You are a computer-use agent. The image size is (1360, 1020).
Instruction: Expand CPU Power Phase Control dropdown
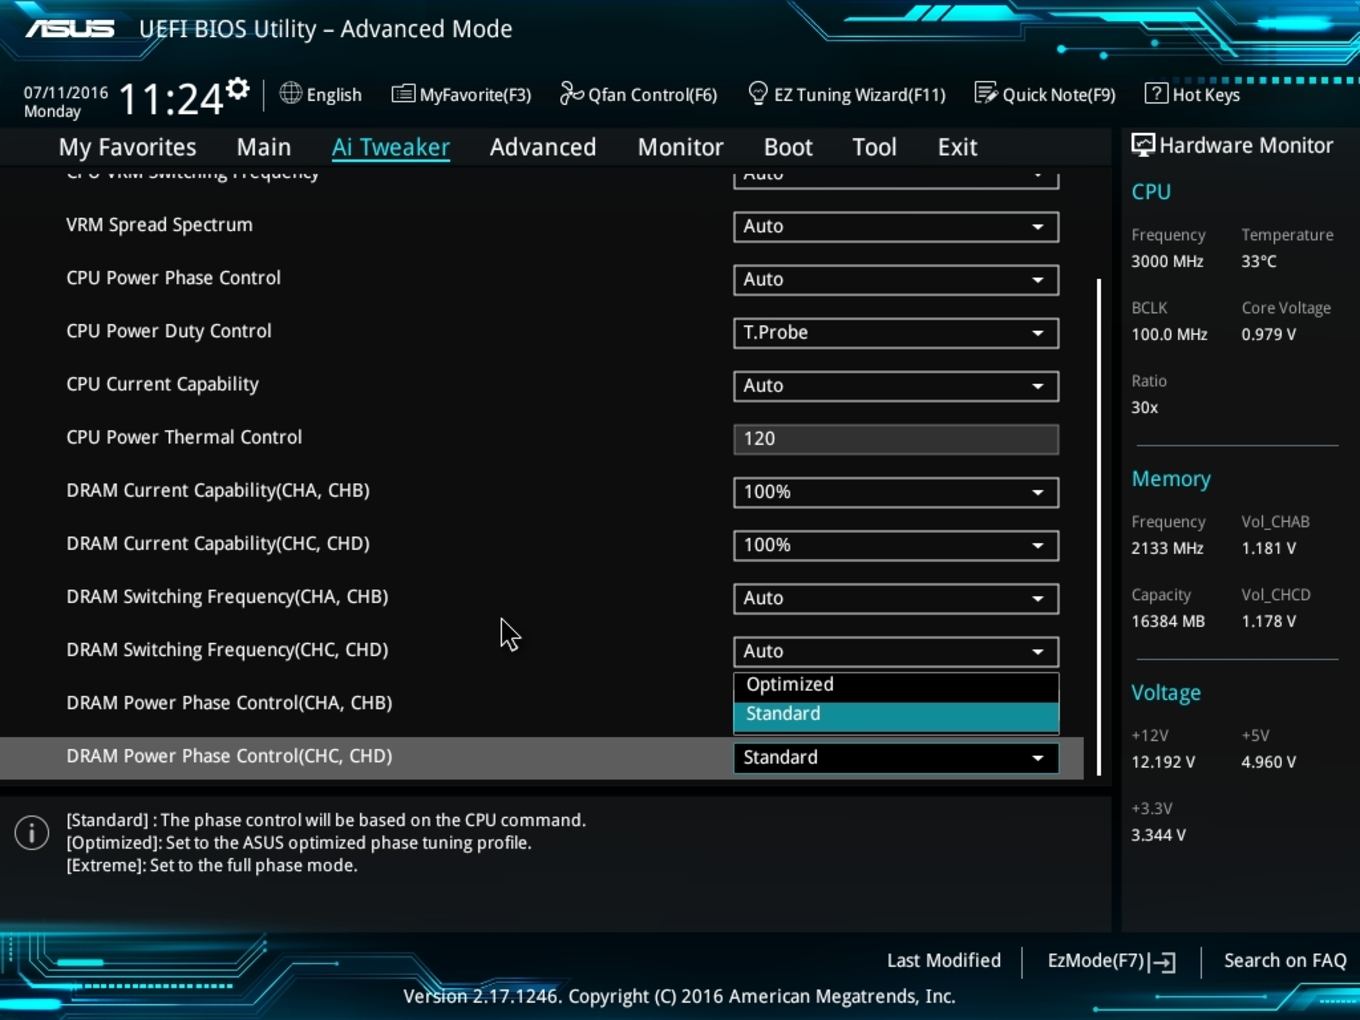[x=896, y=279]
